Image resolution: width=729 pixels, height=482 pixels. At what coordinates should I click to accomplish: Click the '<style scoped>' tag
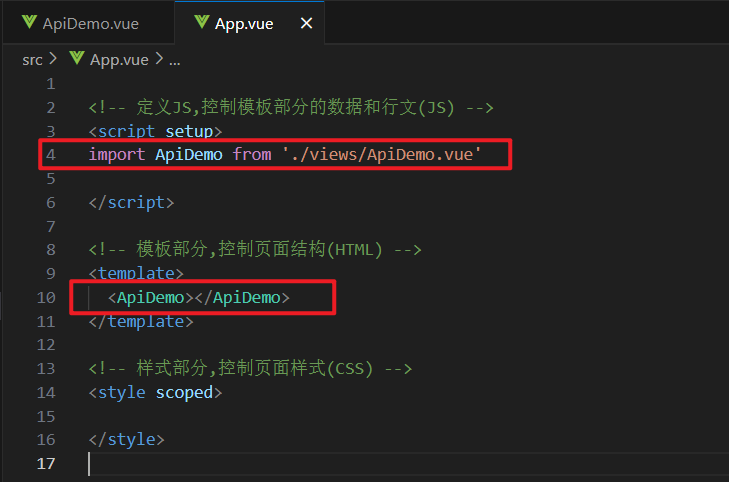155,393
